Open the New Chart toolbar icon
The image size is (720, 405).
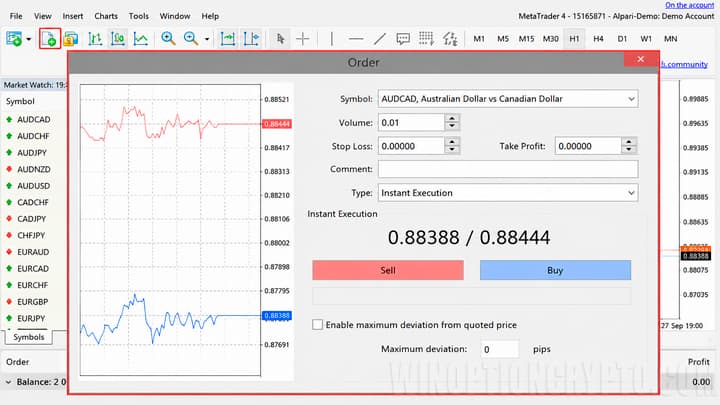tap(14, 39)
